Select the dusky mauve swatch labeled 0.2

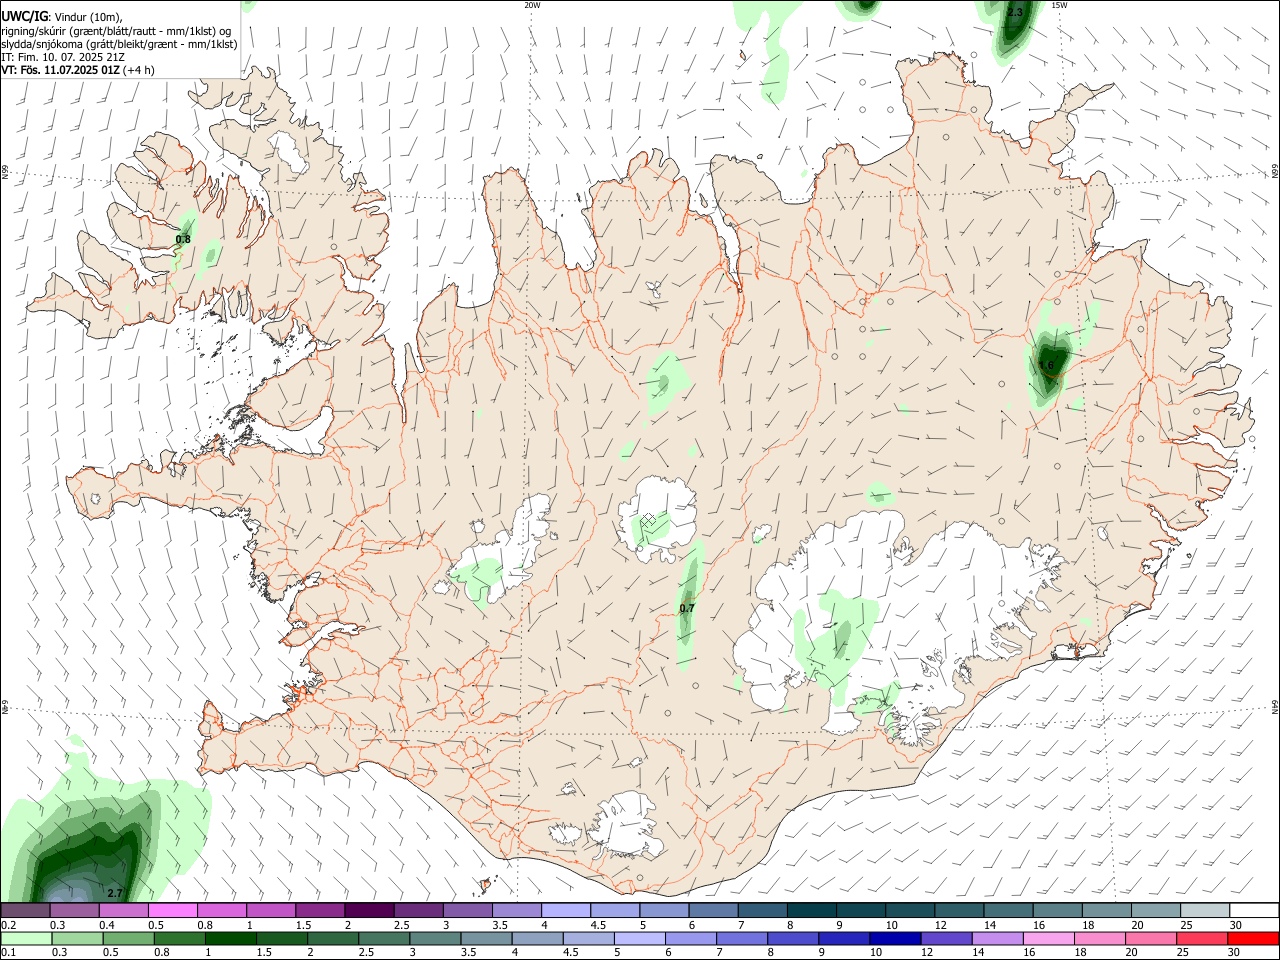(x=25, y=911)
